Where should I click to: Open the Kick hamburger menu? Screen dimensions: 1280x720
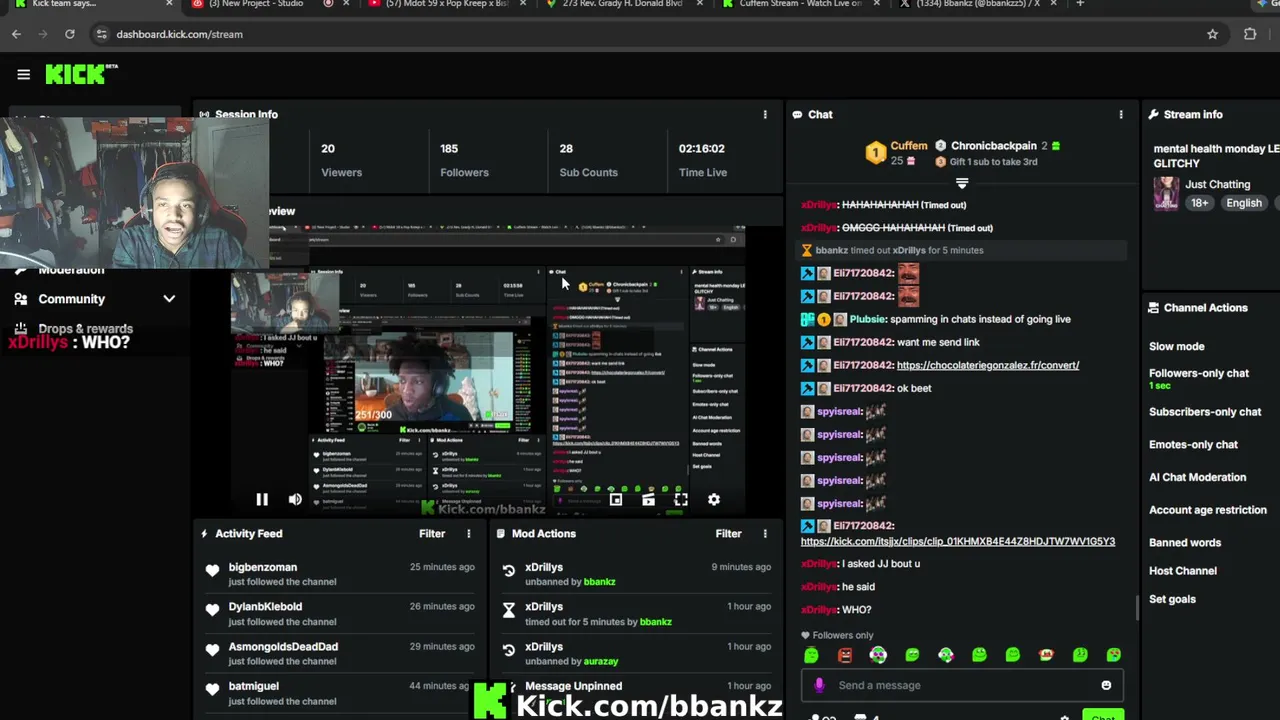(23, 74)
